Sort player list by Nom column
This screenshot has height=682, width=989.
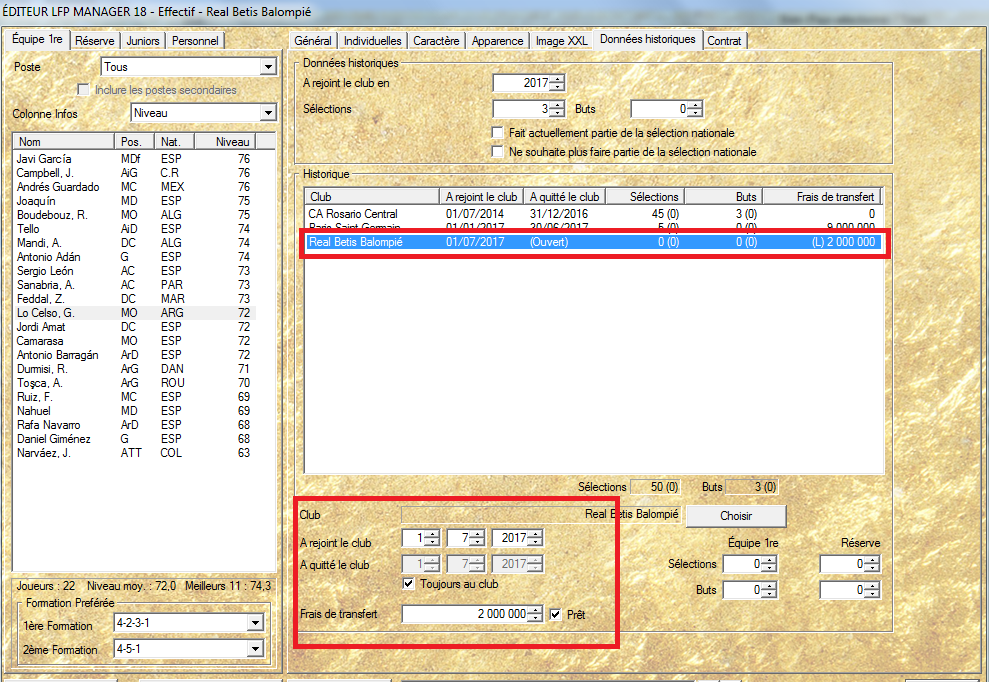tap(64, 142)
